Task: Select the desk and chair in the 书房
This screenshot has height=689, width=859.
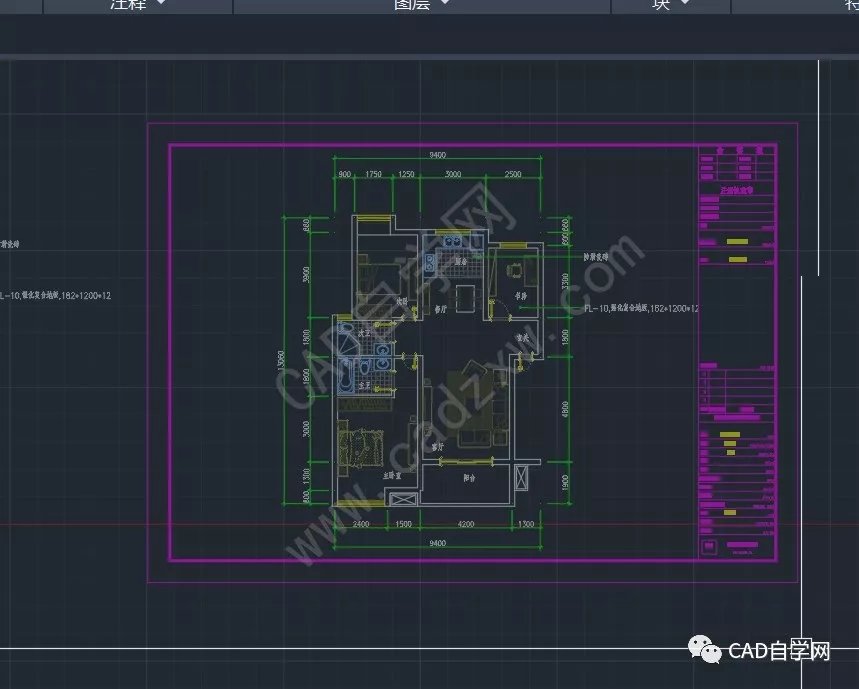Action: pos(517,270)
